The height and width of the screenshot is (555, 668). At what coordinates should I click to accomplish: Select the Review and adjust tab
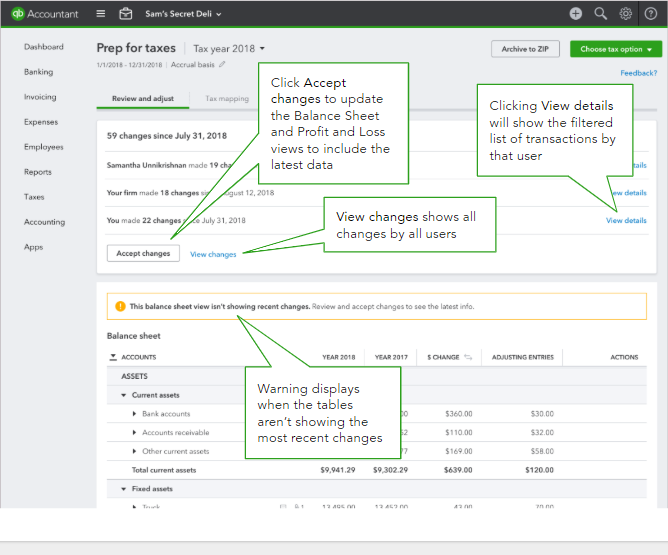point(143,98)
